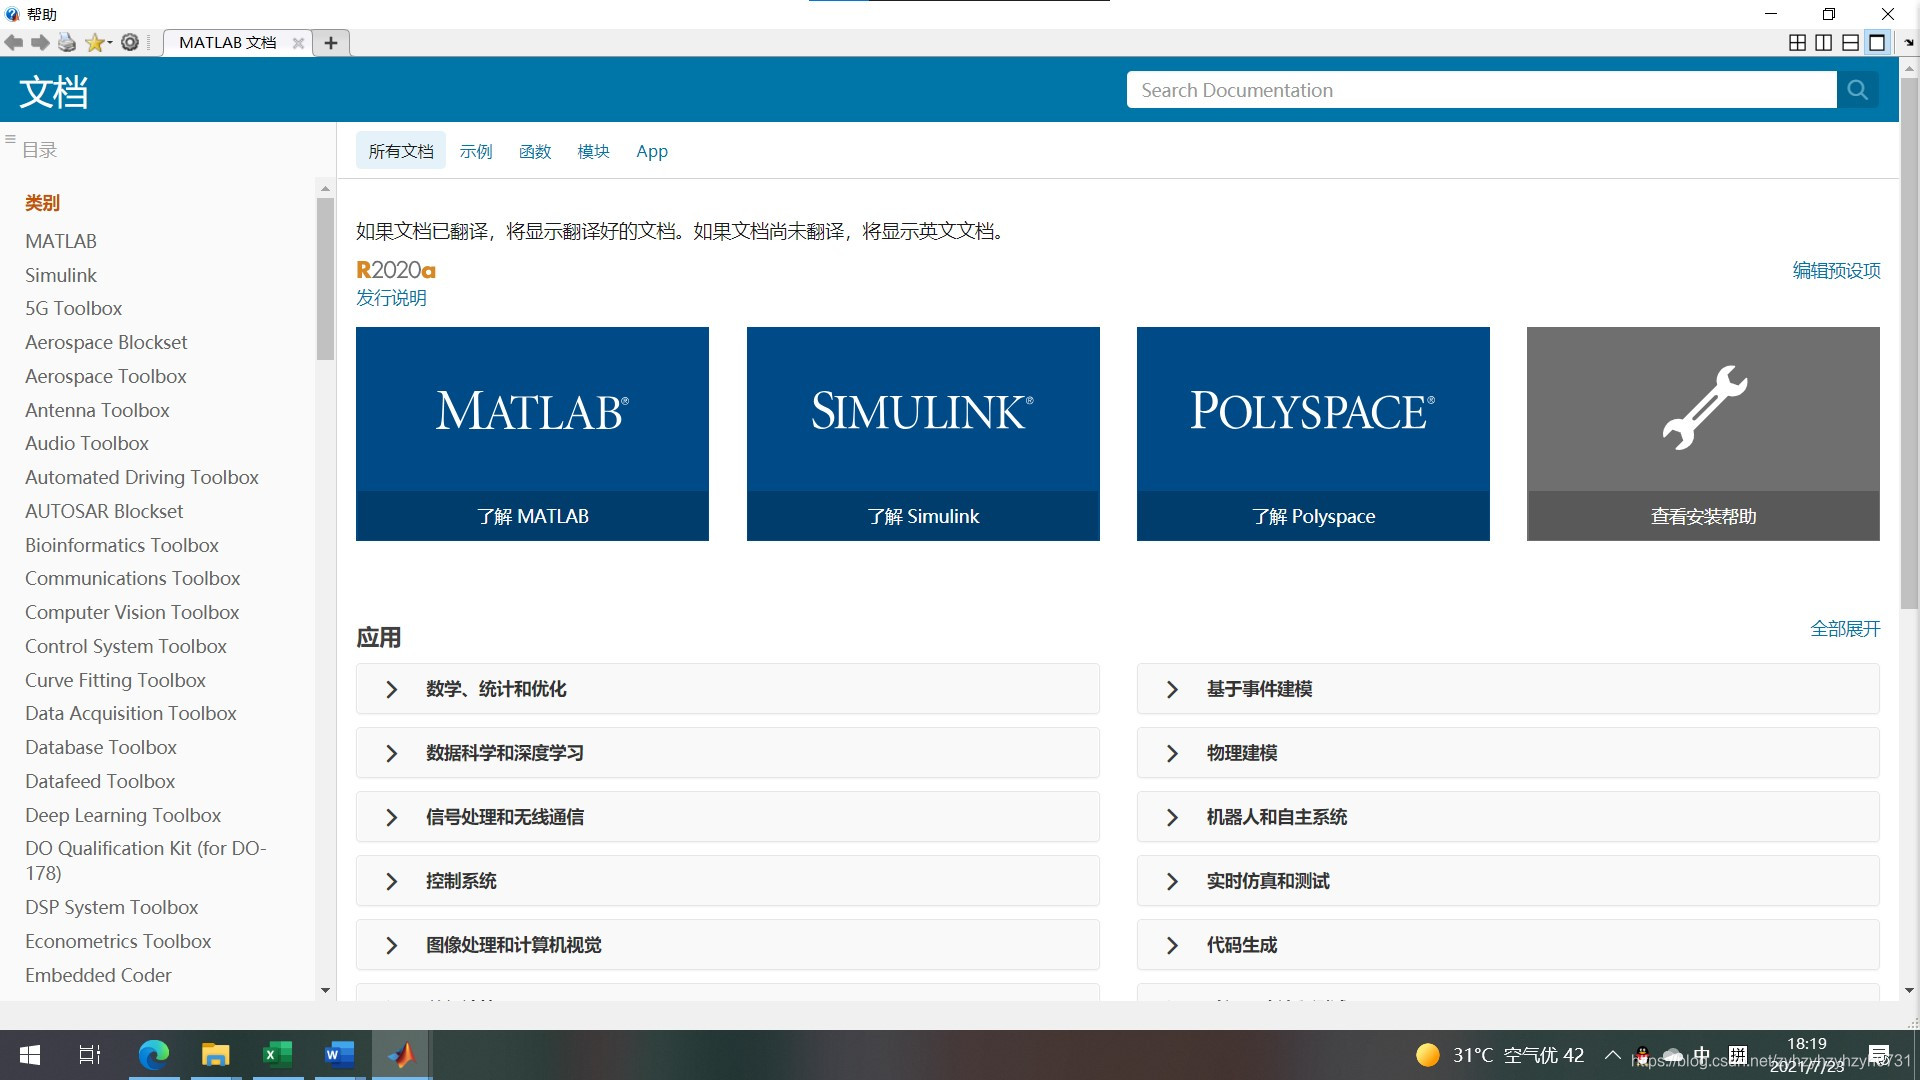Expand the 图像处理和计算机视觉 section

(x=728, y=945)
